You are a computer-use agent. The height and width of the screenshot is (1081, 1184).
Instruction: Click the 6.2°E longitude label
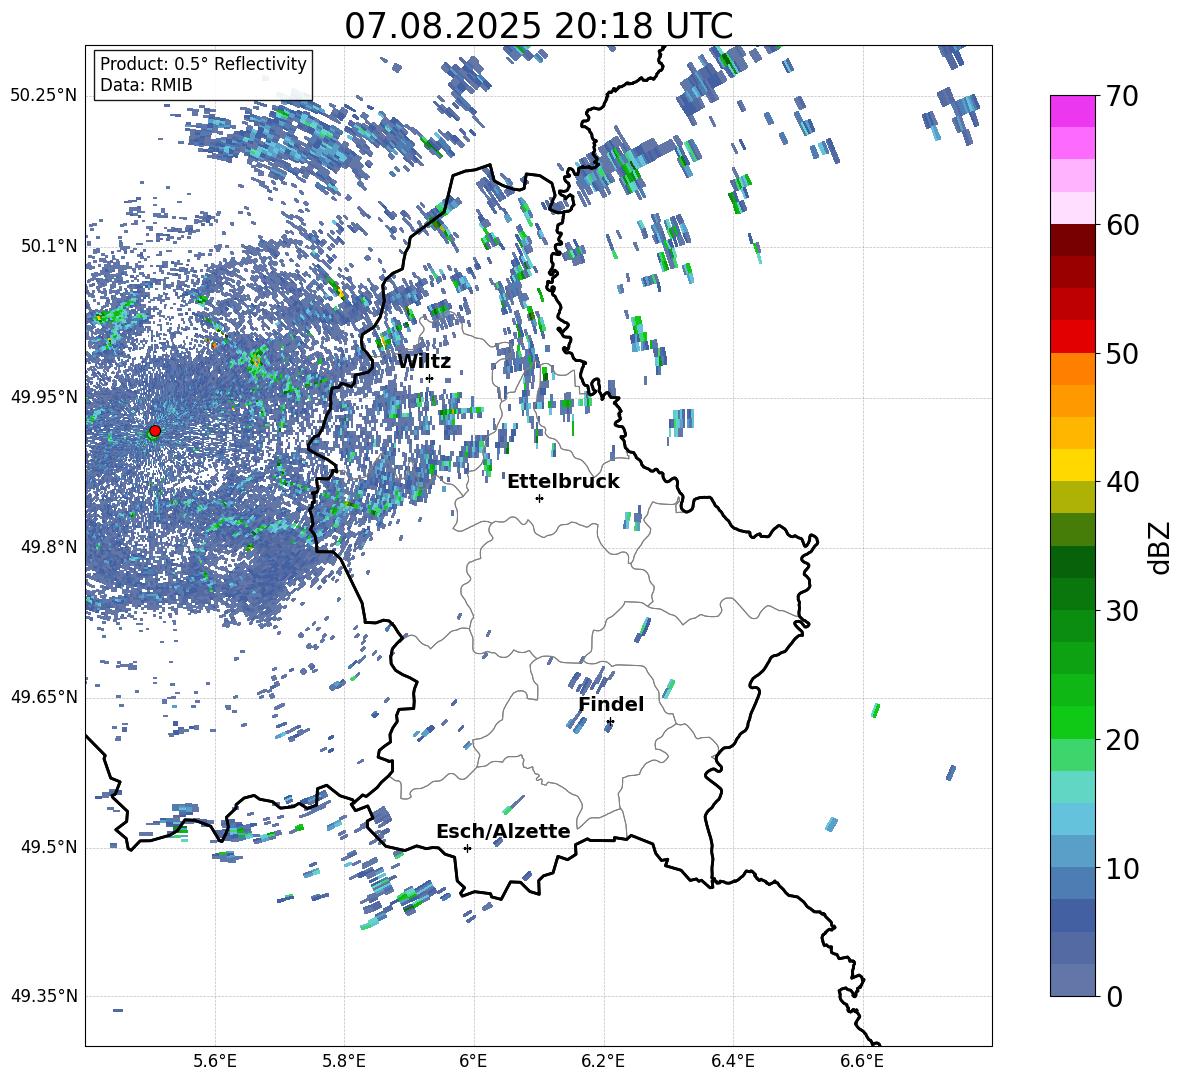click(x=603, y=1061)
